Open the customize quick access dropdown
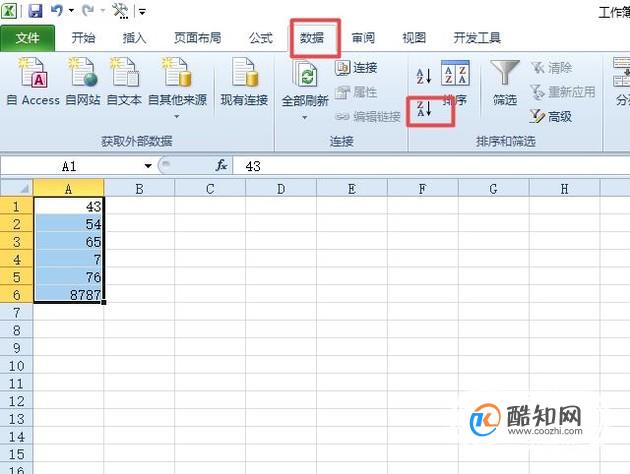 (x=142, y=12)
